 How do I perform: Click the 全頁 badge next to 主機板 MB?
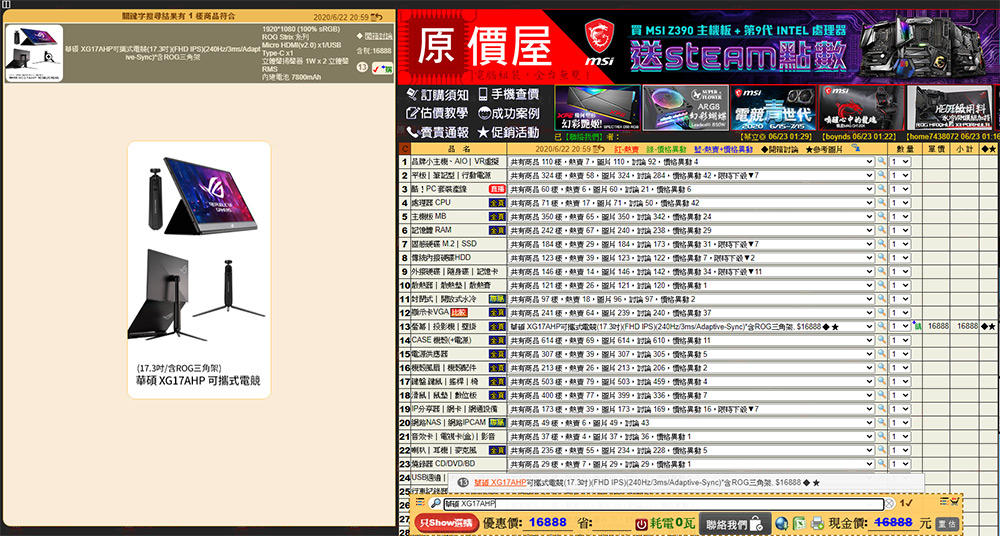coord(497,216)
